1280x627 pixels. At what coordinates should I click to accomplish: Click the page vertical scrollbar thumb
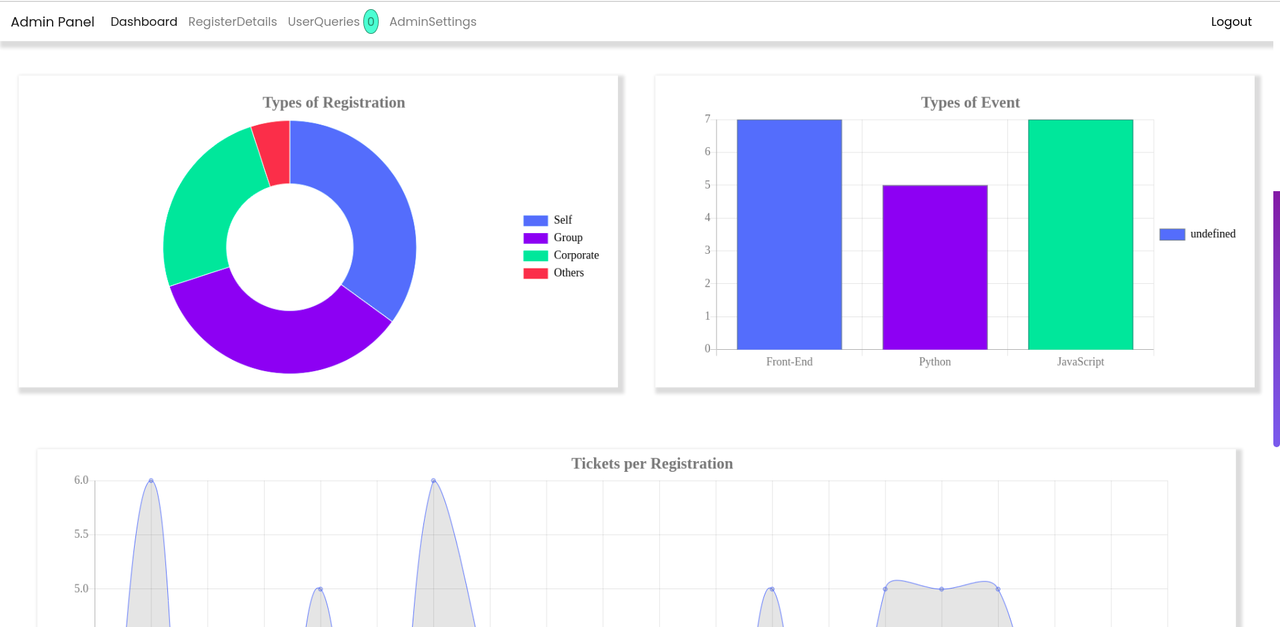[x=1276, y=318]
